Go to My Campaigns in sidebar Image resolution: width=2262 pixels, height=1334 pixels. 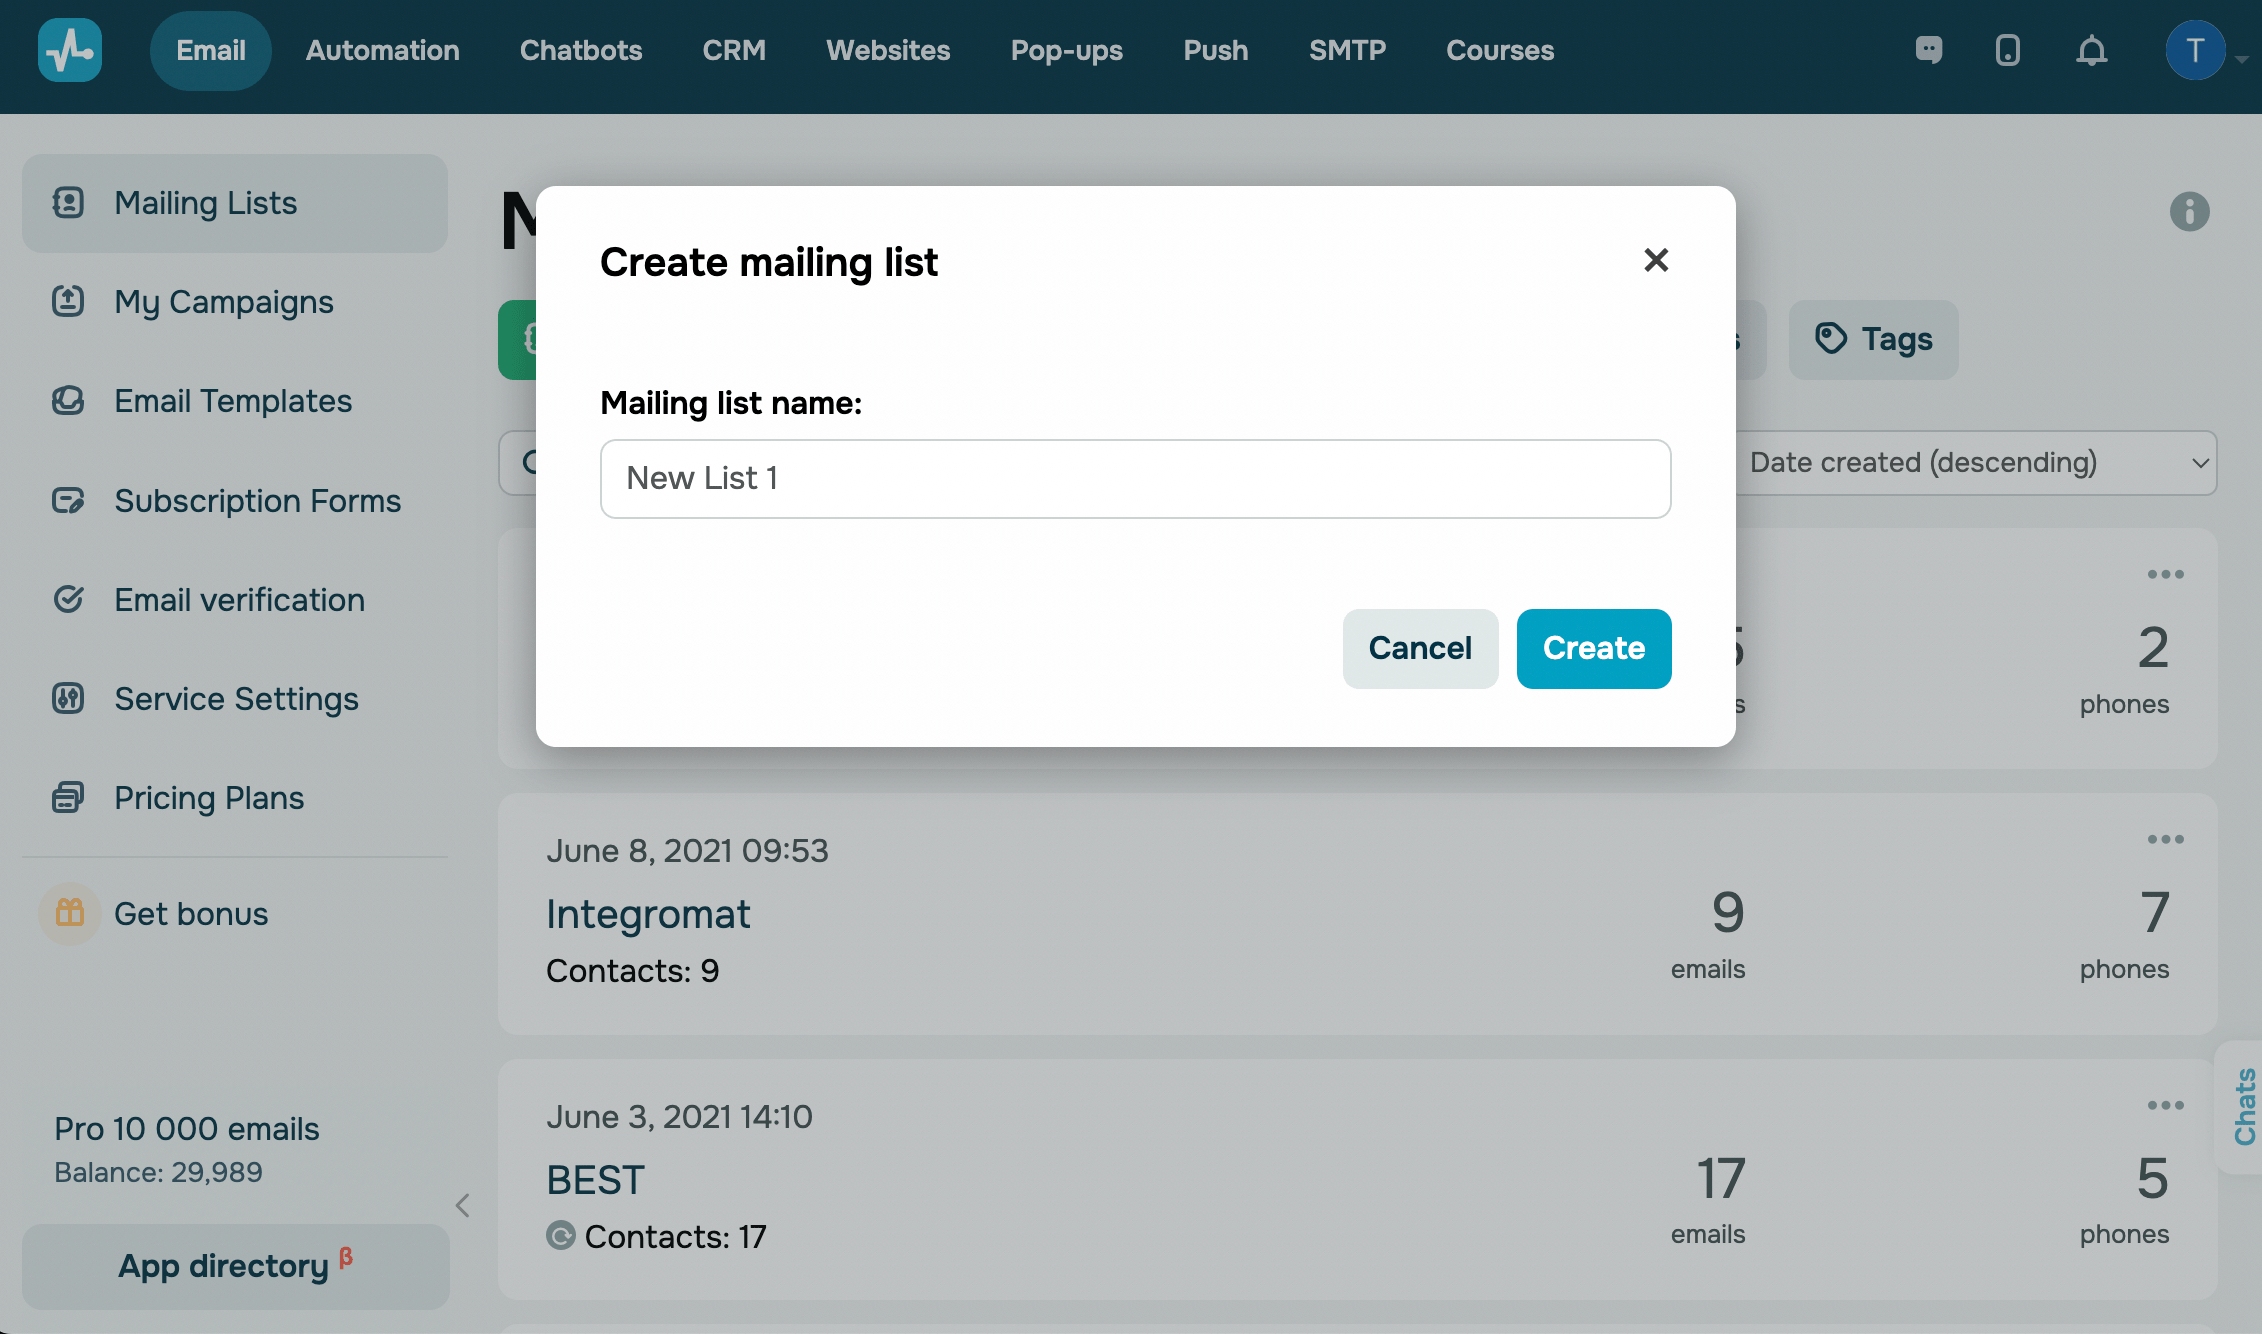223,302
